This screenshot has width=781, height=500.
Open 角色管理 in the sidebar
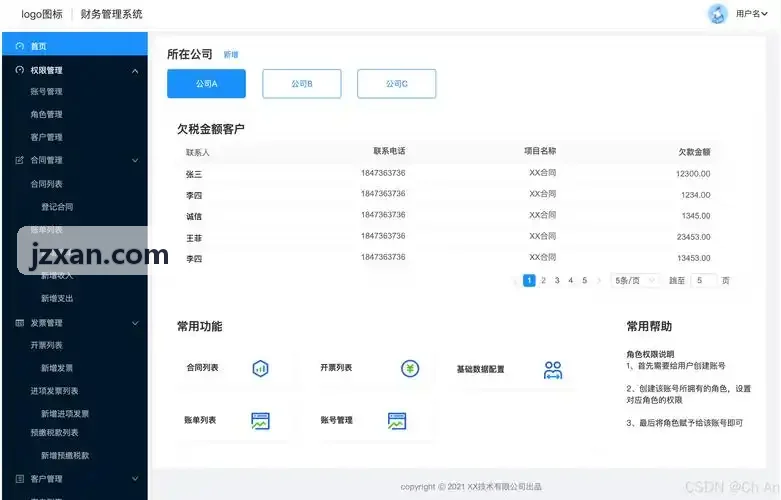point(46,115)
